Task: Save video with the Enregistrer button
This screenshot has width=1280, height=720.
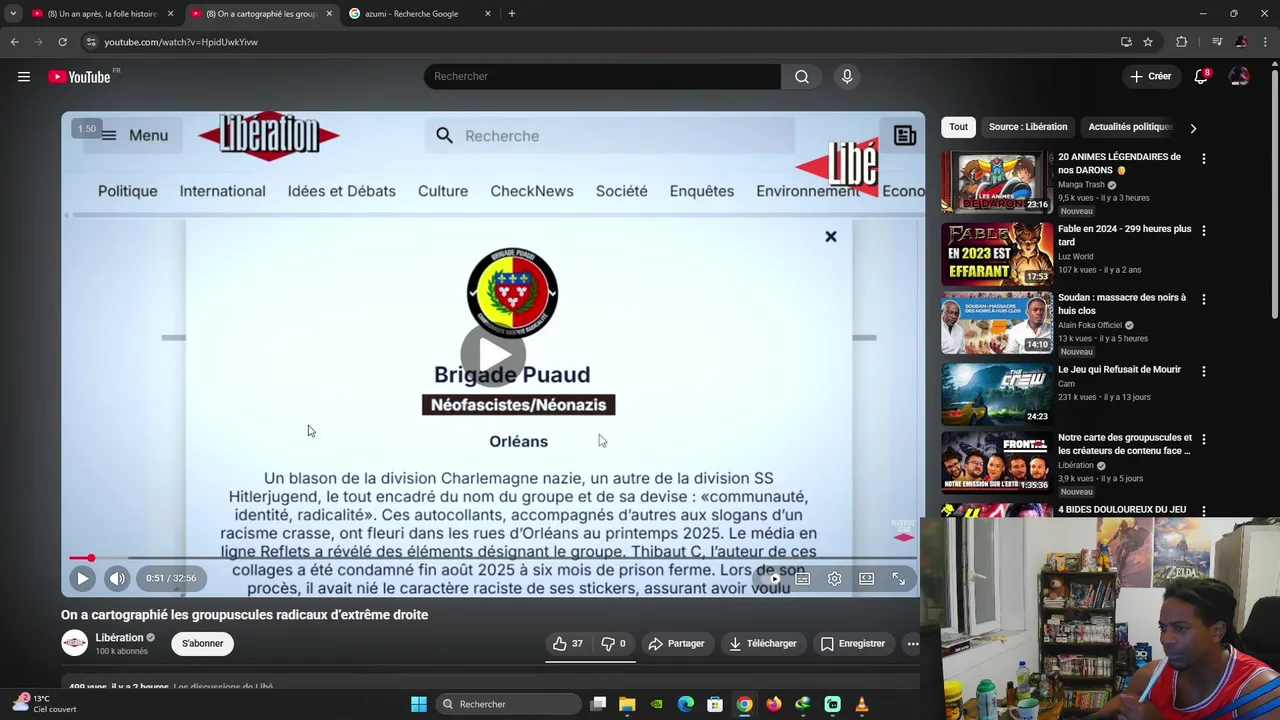Action: pos(853,643)
